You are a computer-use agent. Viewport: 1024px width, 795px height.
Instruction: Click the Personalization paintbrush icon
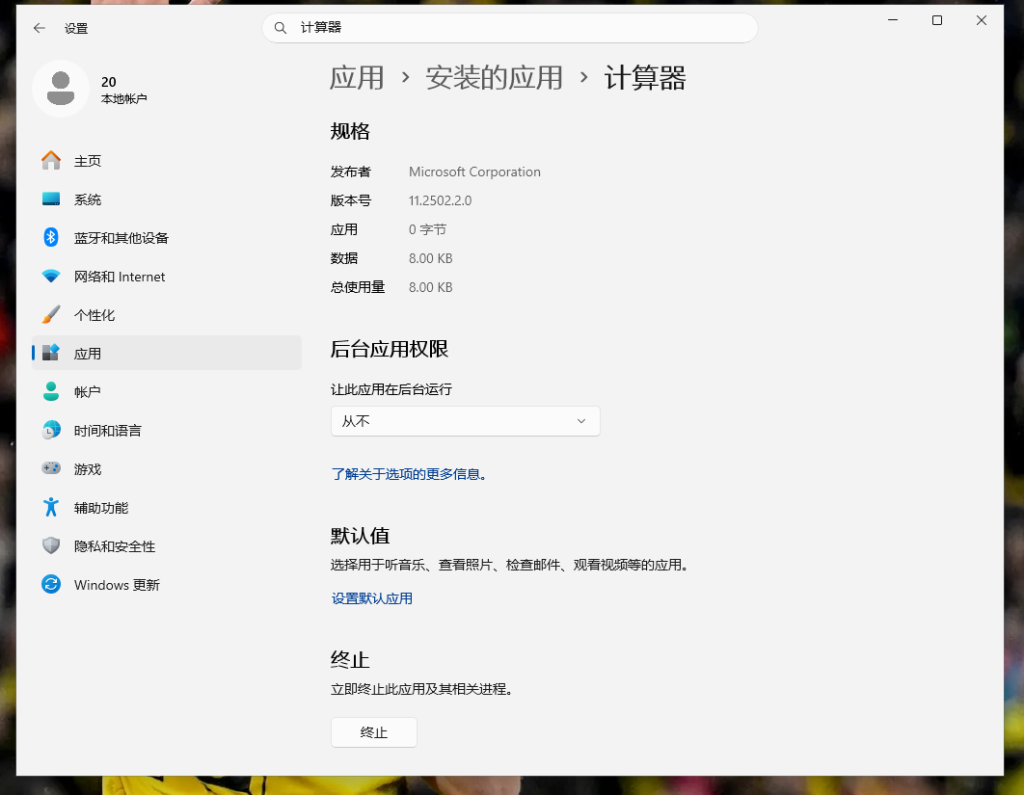pos(51,314)
